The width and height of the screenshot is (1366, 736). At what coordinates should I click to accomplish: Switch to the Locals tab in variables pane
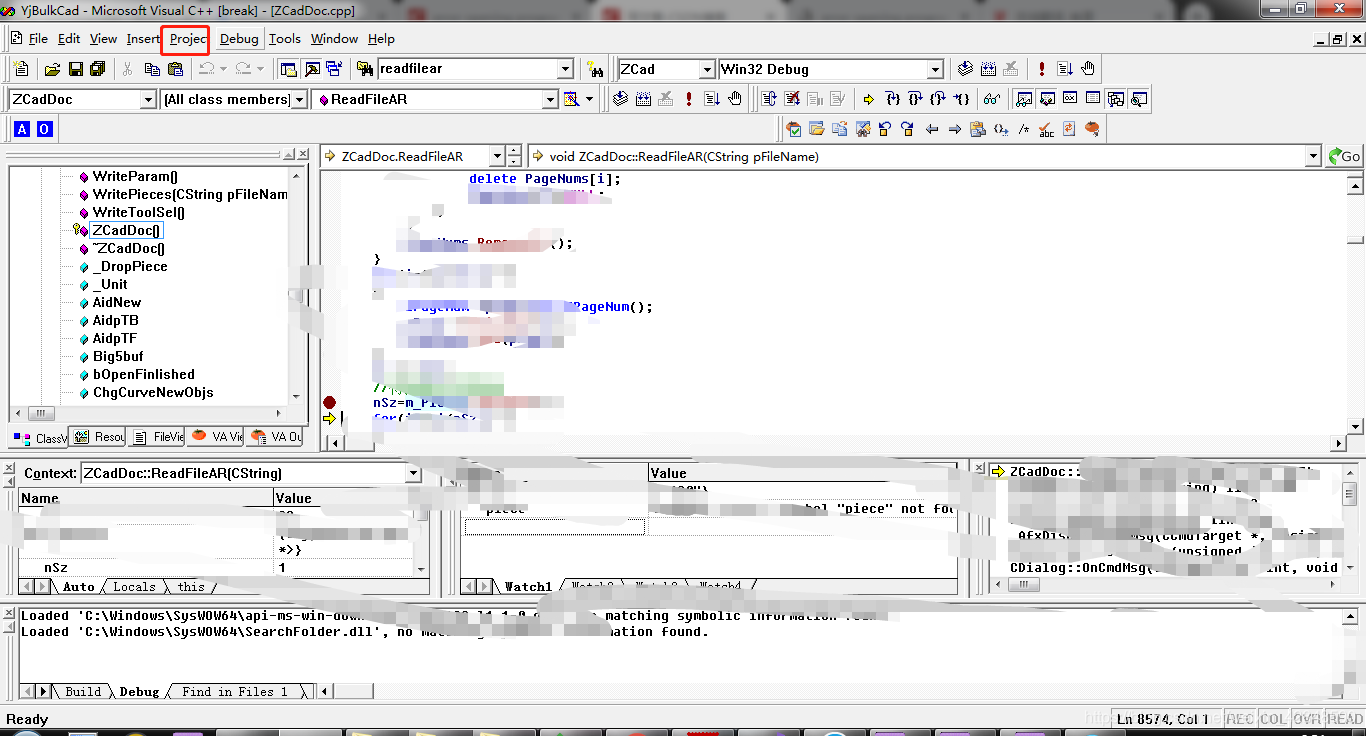coord(134,587)
